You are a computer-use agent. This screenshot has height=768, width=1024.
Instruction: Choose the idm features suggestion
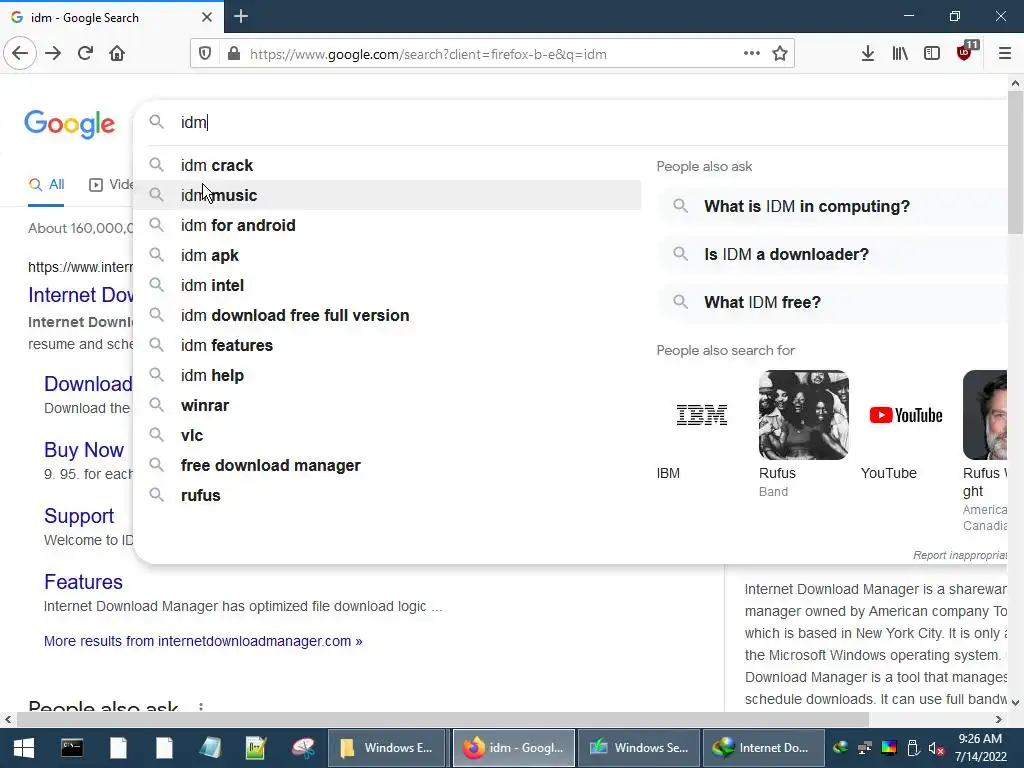(x=387, y=345)
